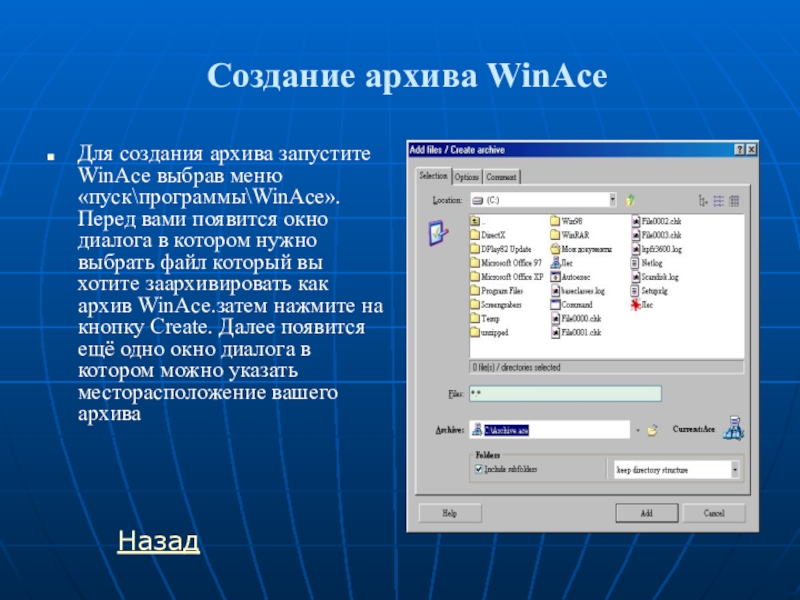Select the DirectX folder
The image size is (800, 600).
click(488, 235)
